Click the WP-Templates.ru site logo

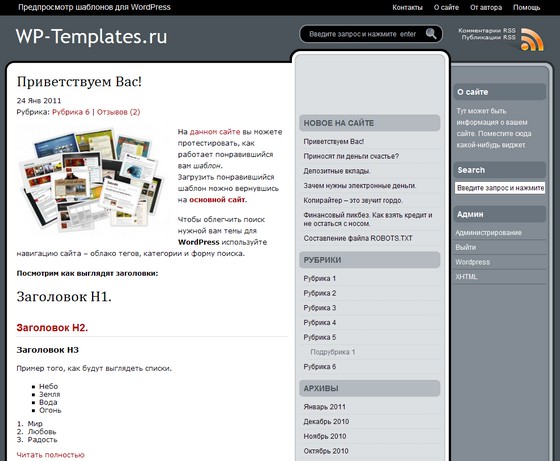pyautogui.click(x=91, y=36)
